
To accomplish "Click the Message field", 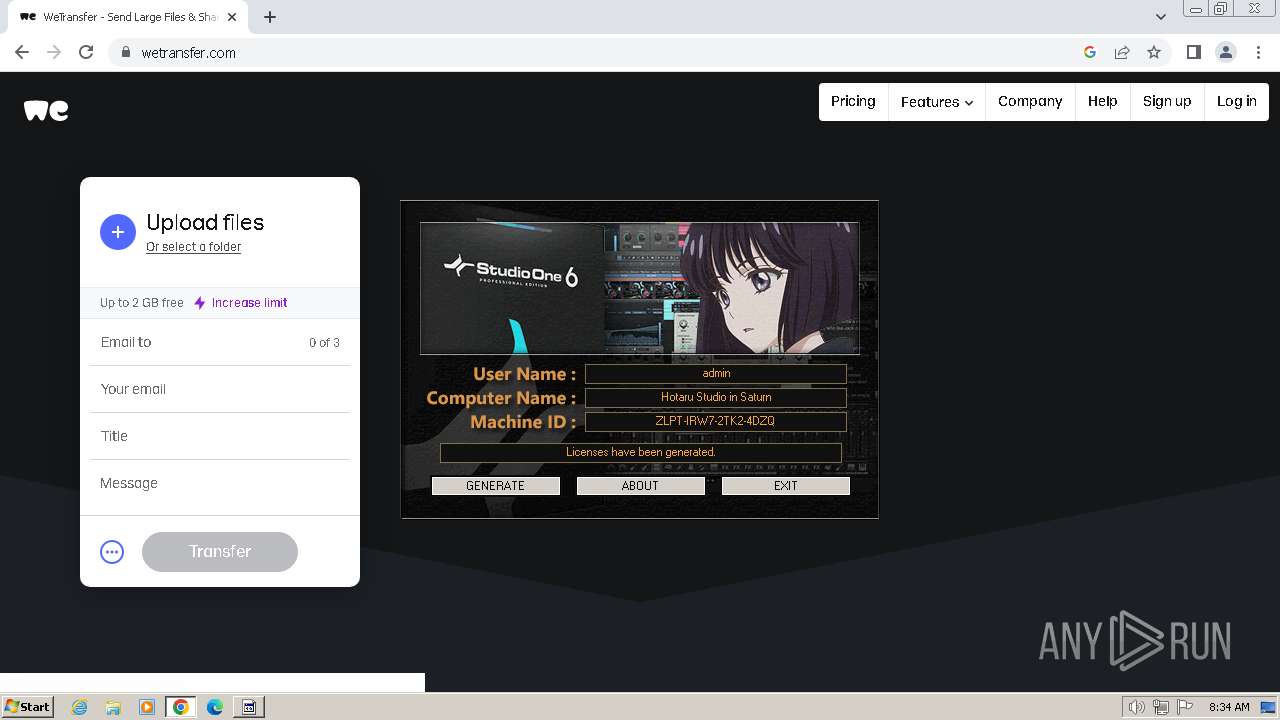I will pyautogui.click(x=220, y=483).
